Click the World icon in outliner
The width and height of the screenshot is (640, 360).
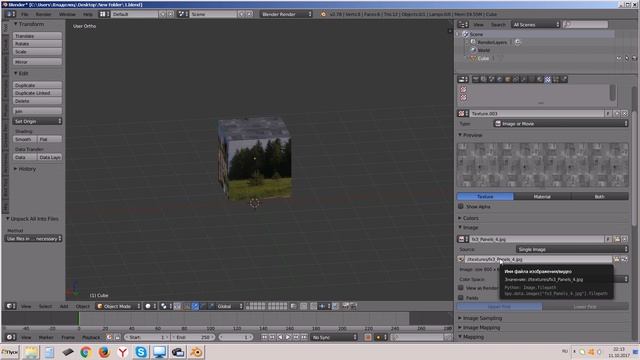click(473, 50)
